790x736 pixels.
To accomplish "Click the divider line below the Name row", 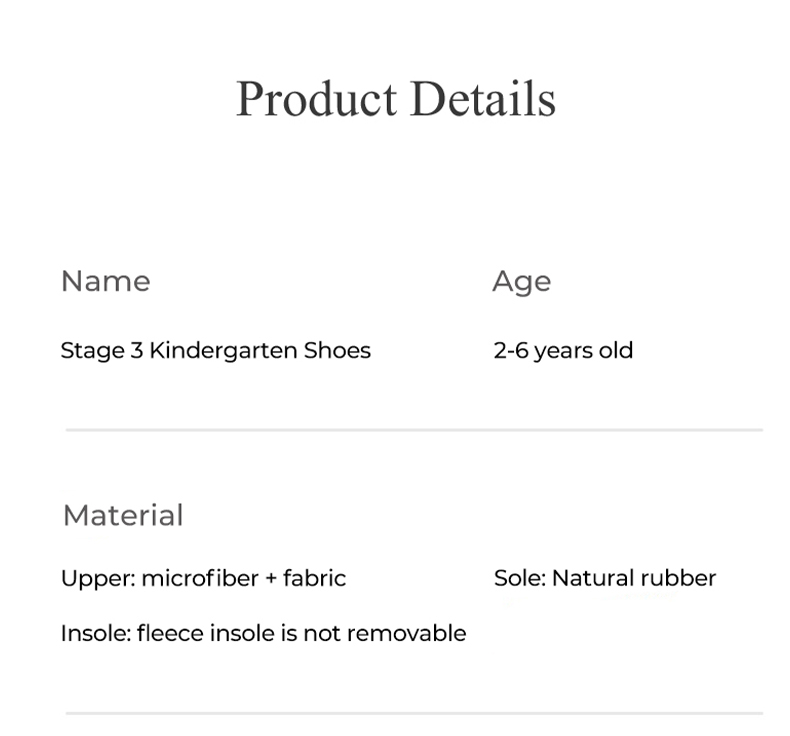I will tap(414, 430).
